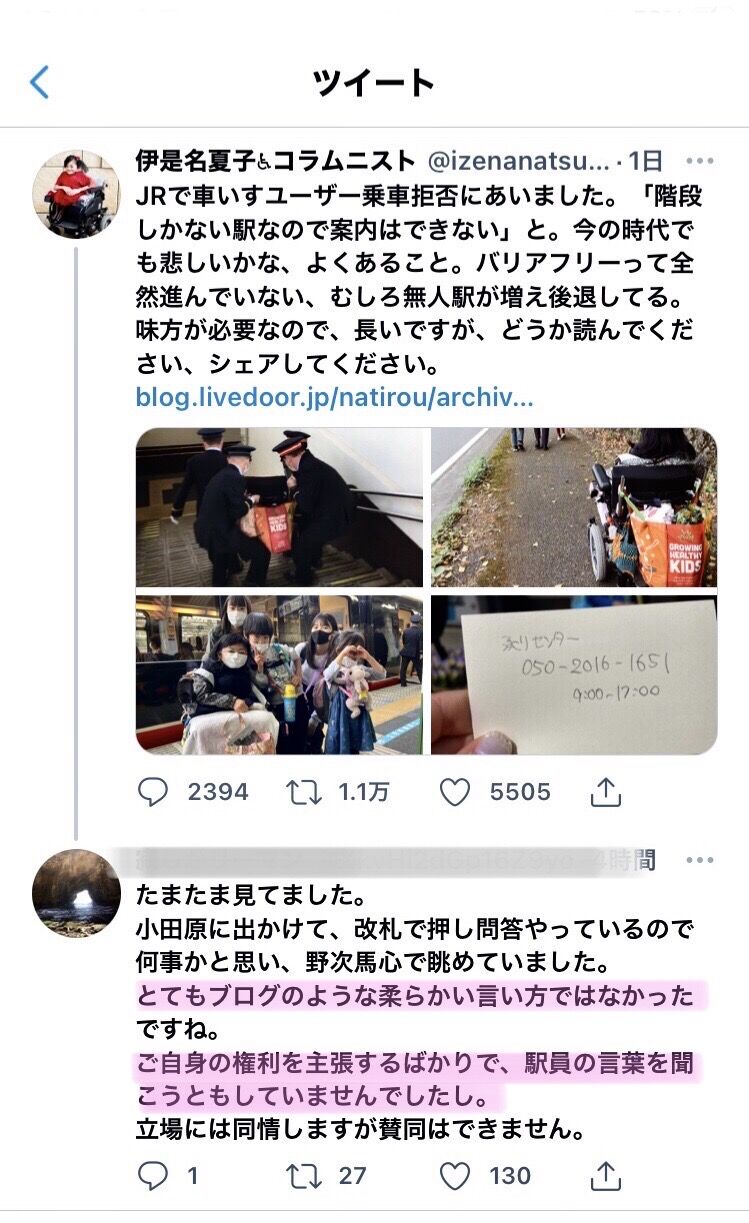
Task: Like the reply with 130 likes
Action: (x=455, y=1175)
